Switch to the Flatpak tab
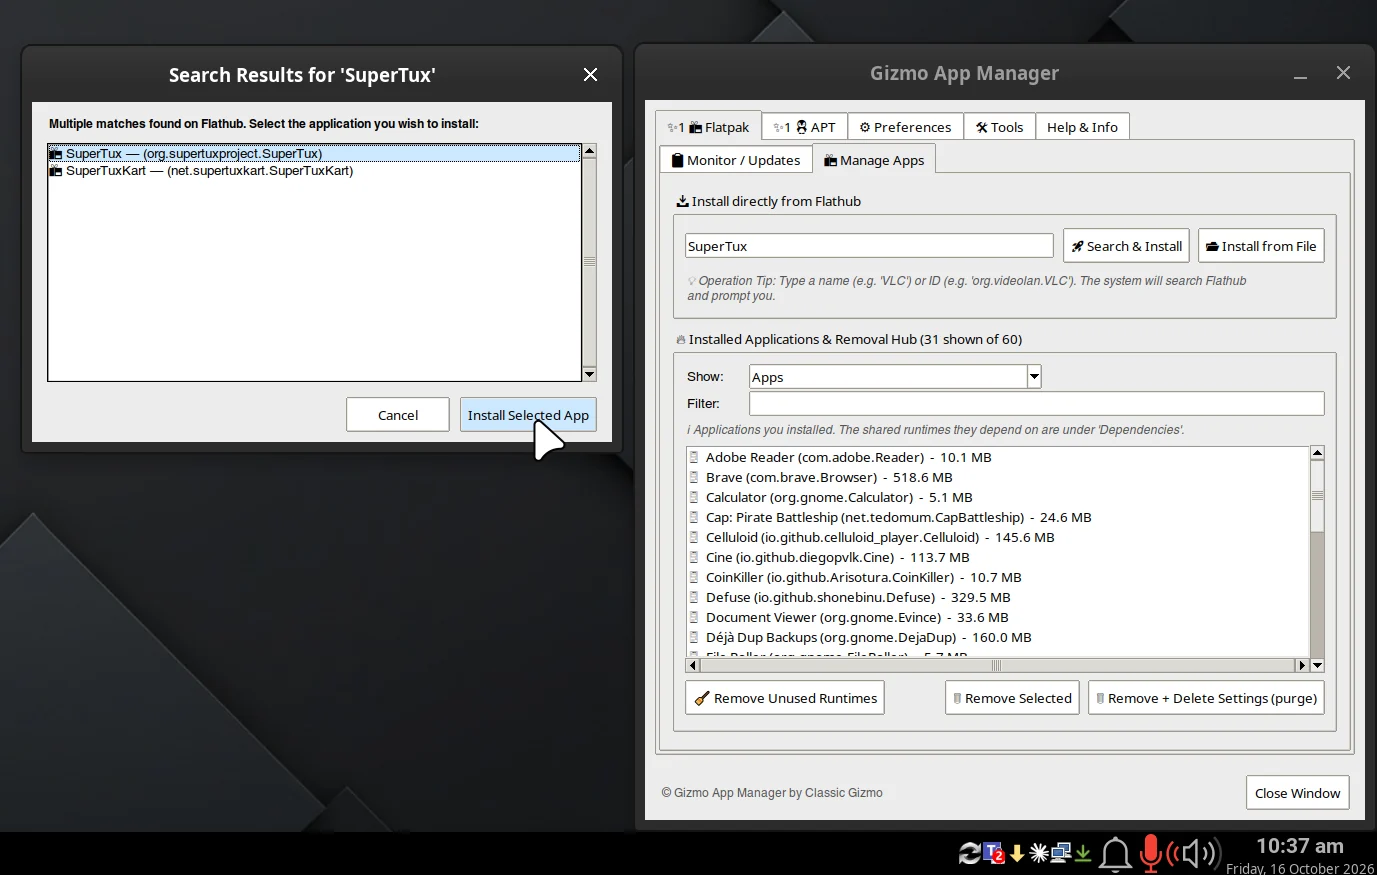 point(709,127)
